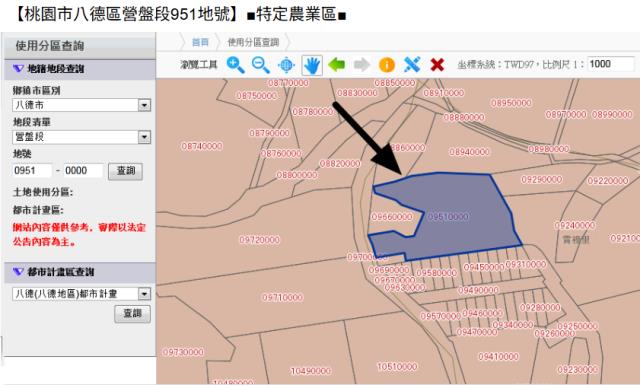Viewport: 640px width, 388px height.
Task: Click parcel label 09720000 on map
Action: (x=260, y=240)
